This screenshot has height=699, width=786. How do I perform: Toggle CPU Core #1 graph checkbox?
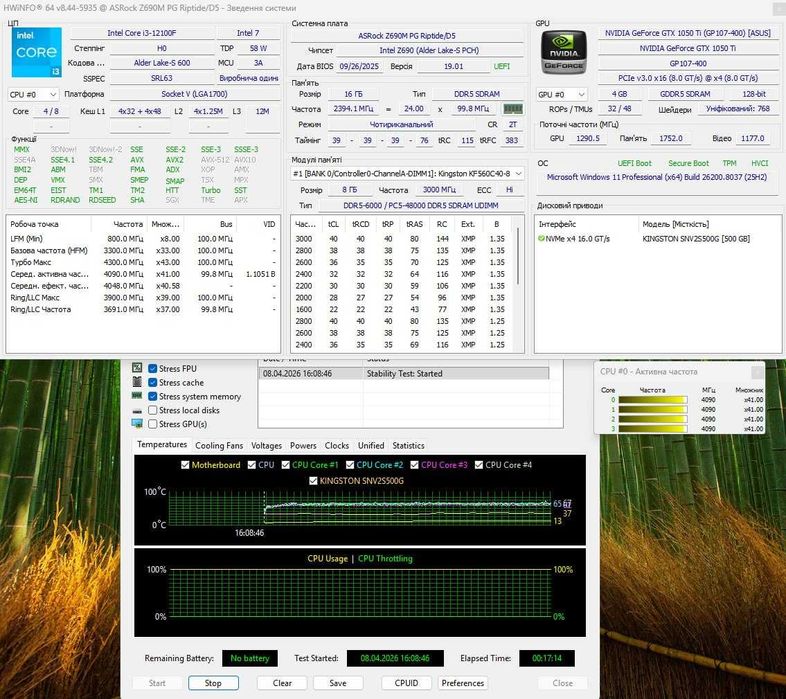(x=286, y=465)
